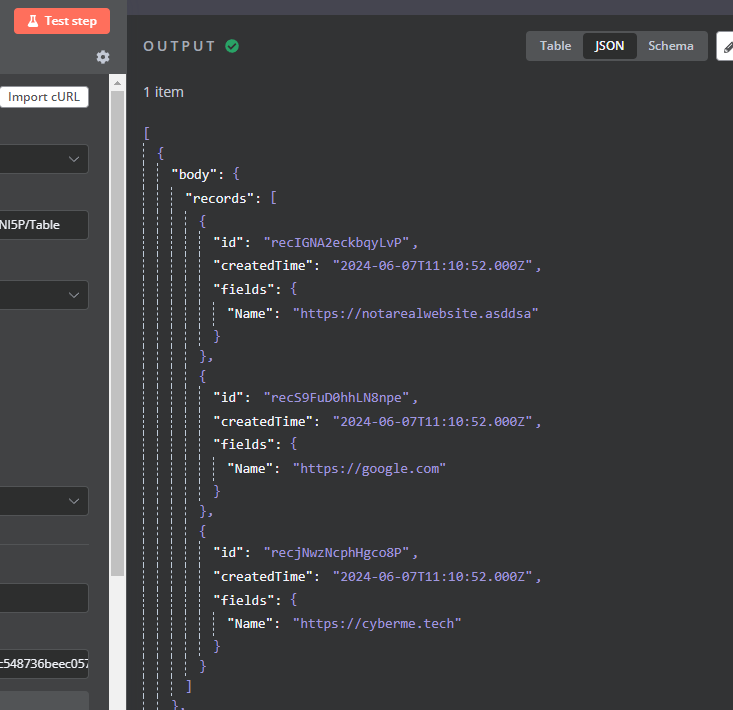The height and width of the screenshot is (710, 733).
Task: Click the Import cURL button
Action: coord(44,97)
